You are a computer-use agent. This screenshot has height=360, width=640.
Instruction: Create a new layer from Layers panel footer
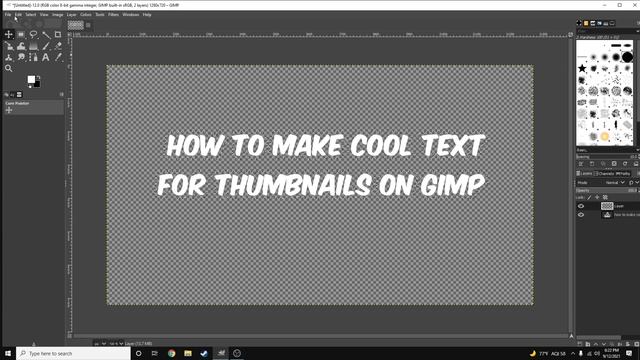580,344
